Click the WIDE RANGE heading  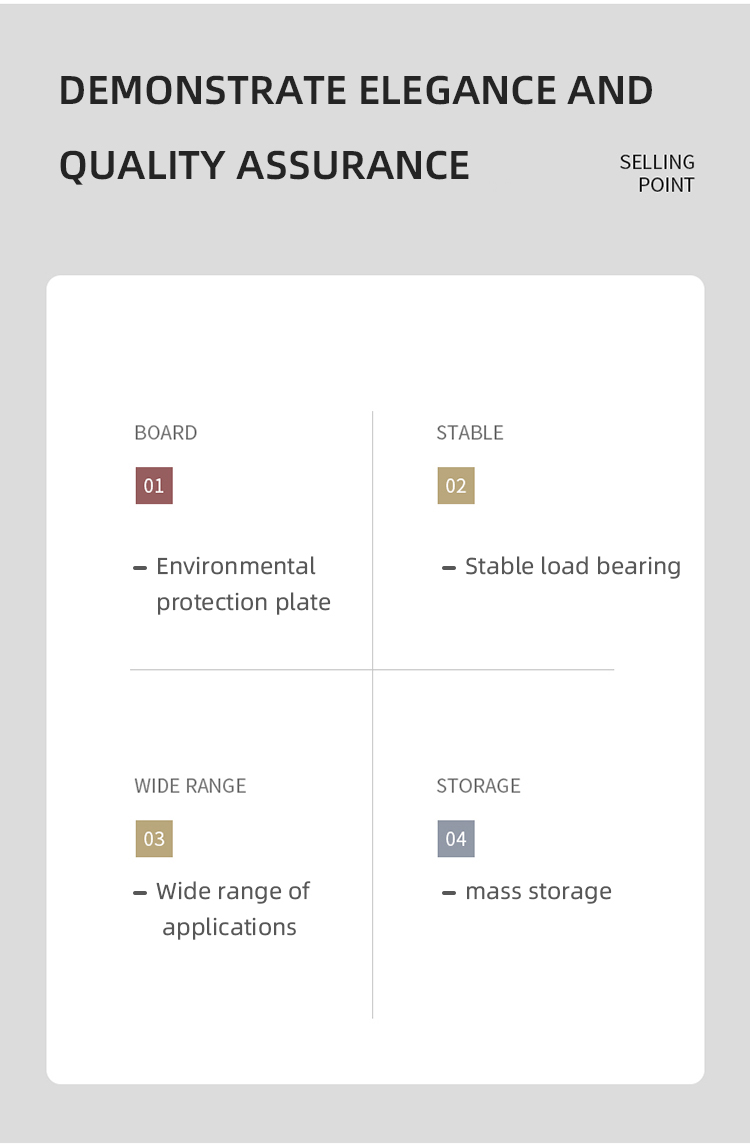point(190,786)
